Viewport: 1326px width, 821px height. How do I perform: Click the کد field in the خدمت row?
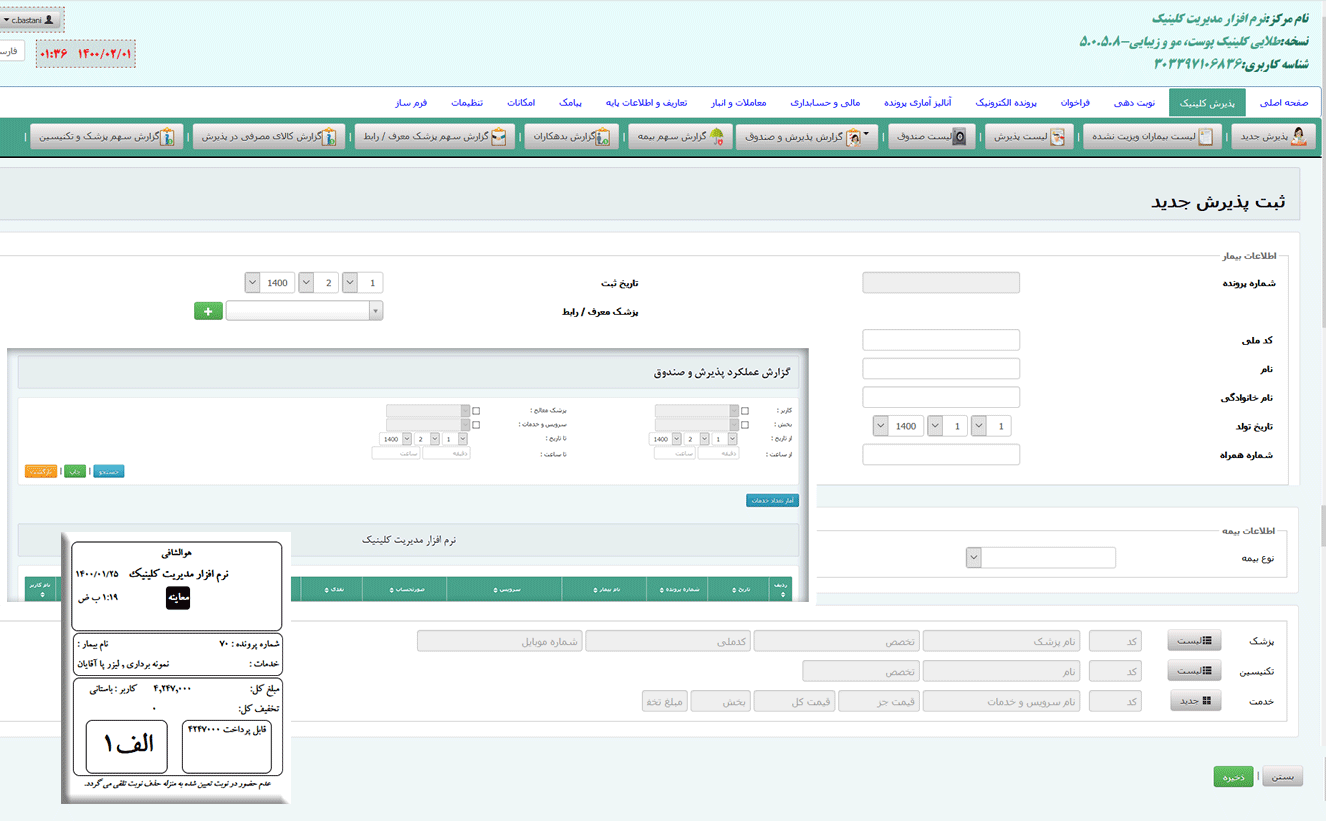[1115, 701]
